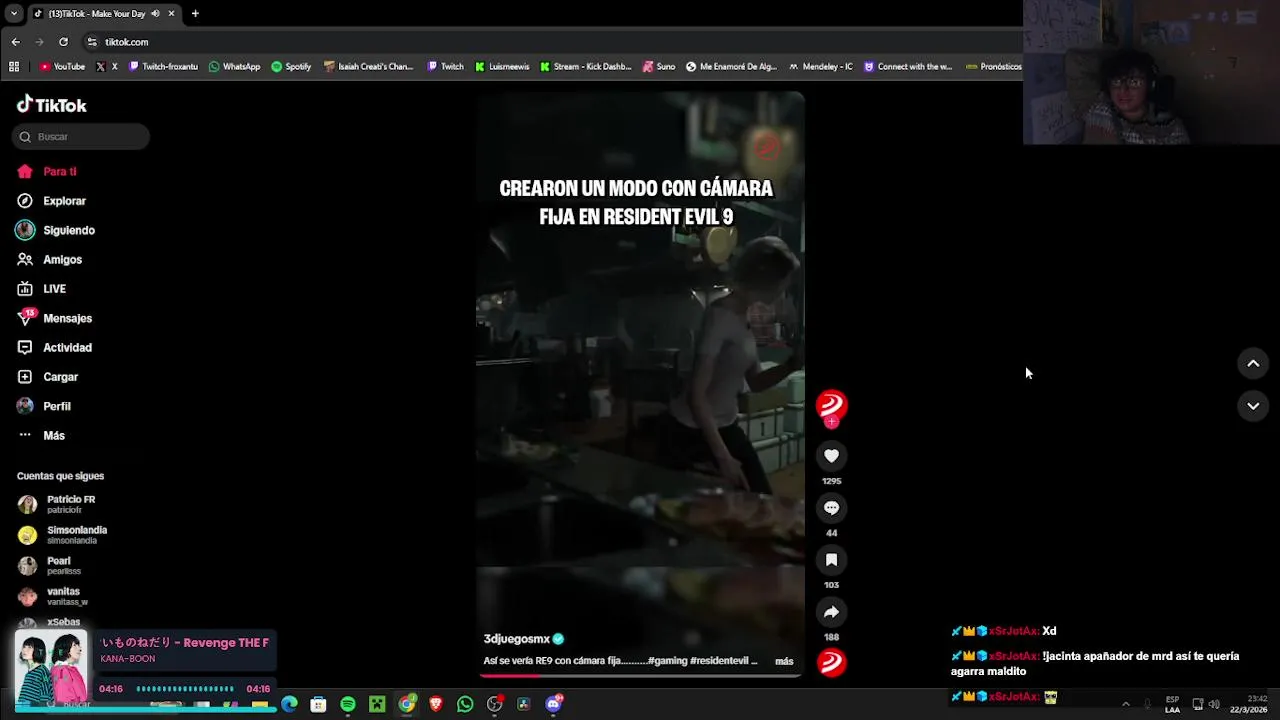Show hidden system tray icons
The image size is (1280, 720).
1125,704
